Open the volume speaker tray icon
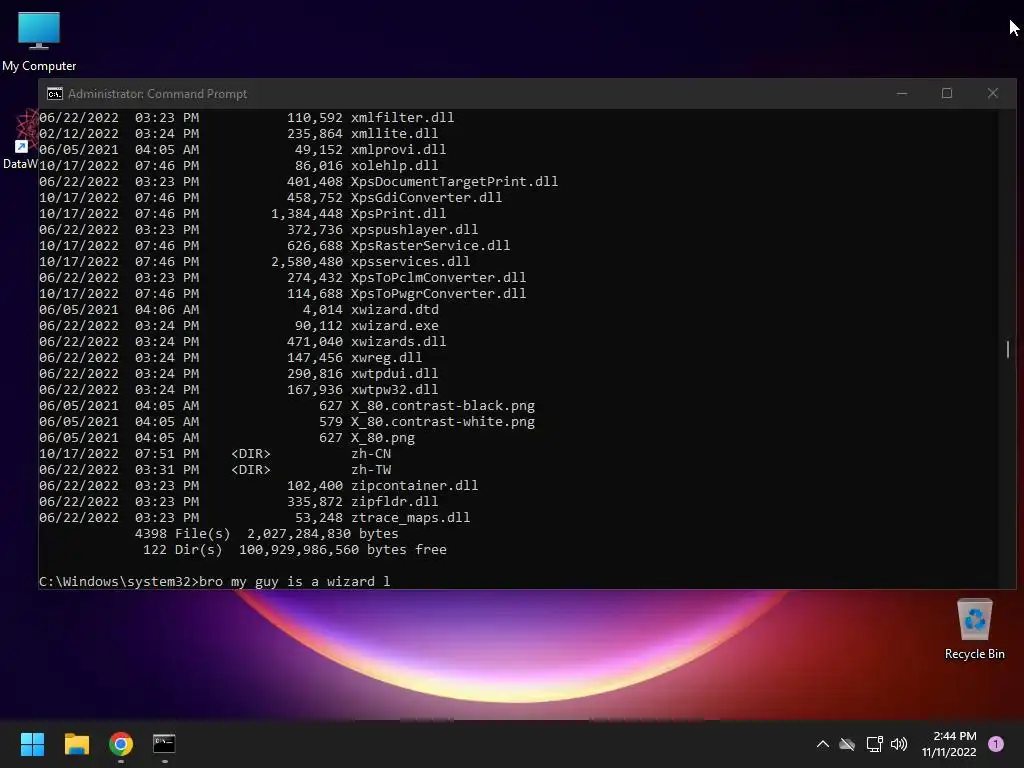 click(x=899, y=744)
